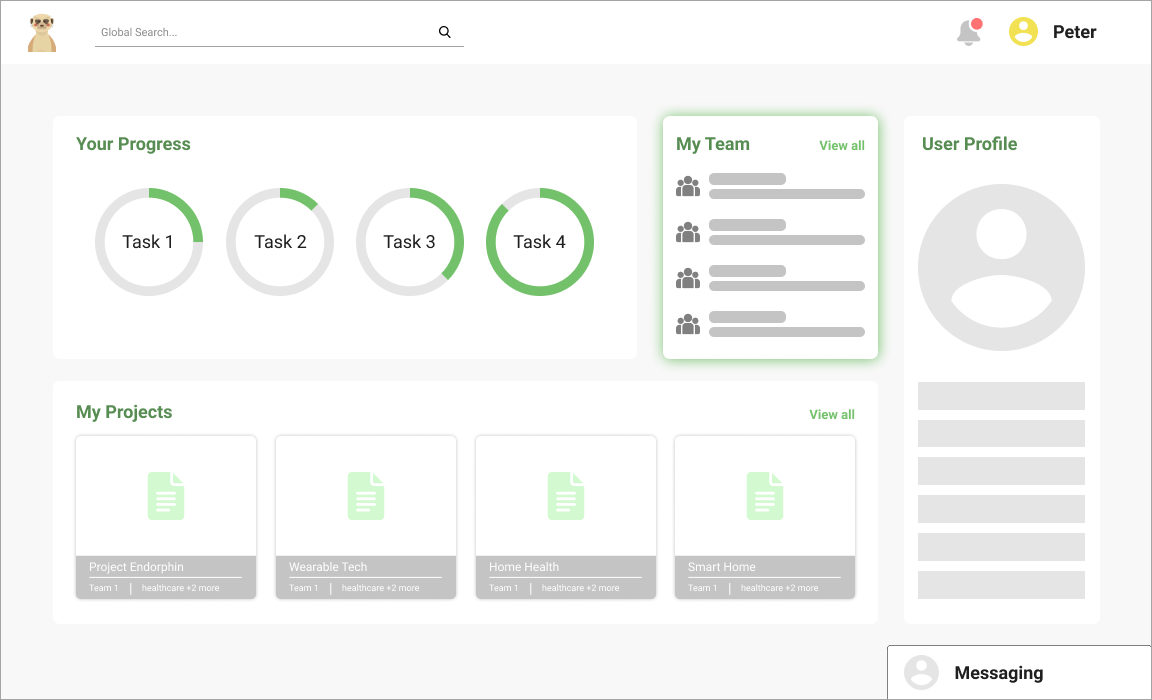Click the Smart Home document icon

(x=765, y=496)
